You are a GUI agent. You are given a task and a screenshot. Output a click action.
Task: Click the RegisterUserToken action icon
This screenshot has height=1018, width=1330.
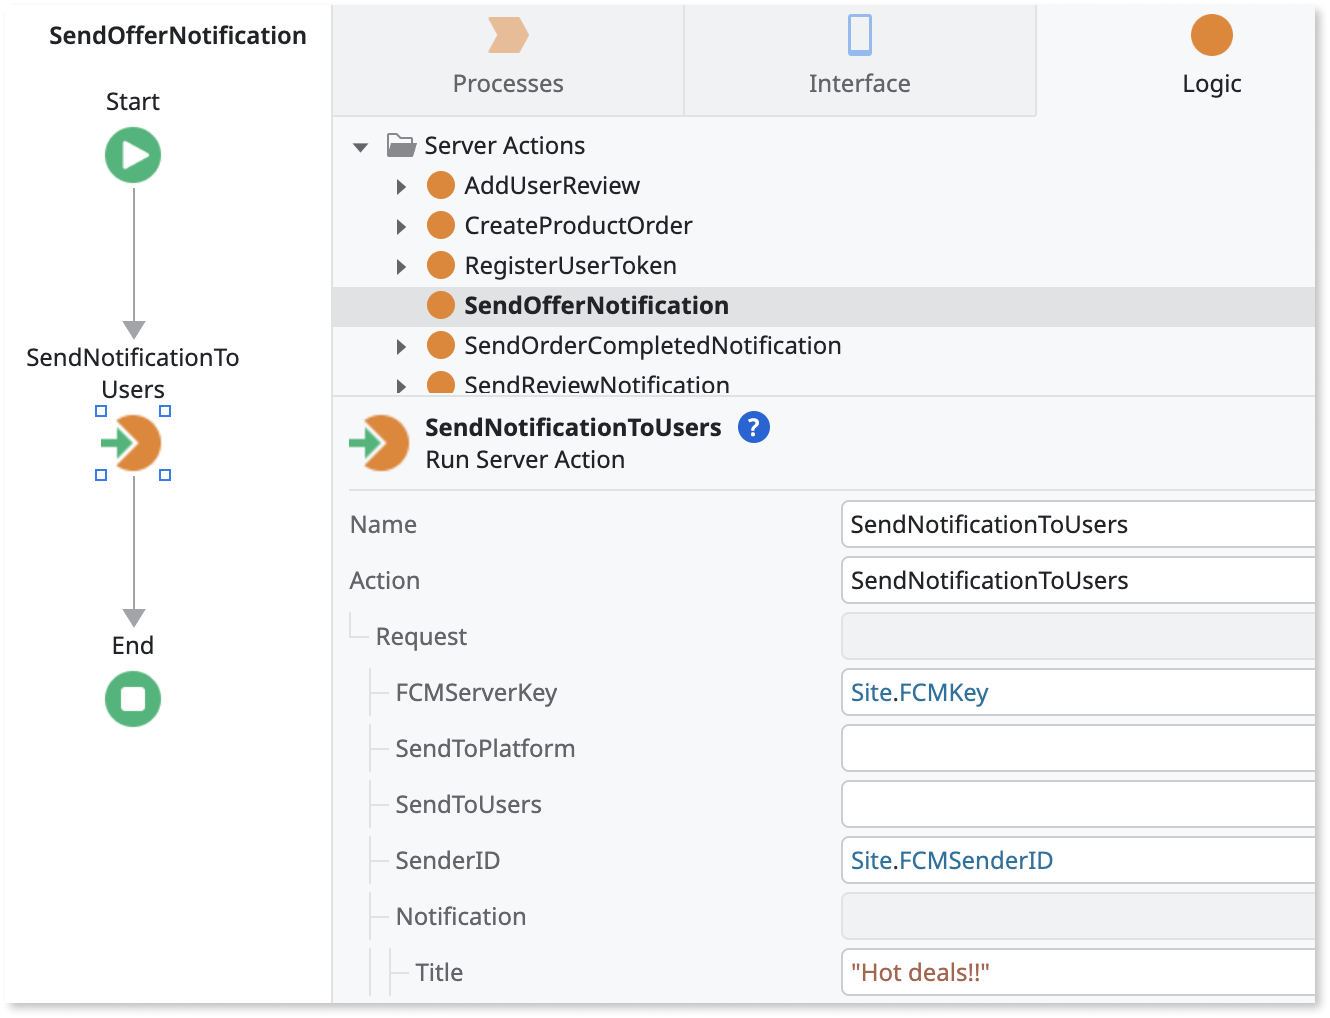[441, 265]
